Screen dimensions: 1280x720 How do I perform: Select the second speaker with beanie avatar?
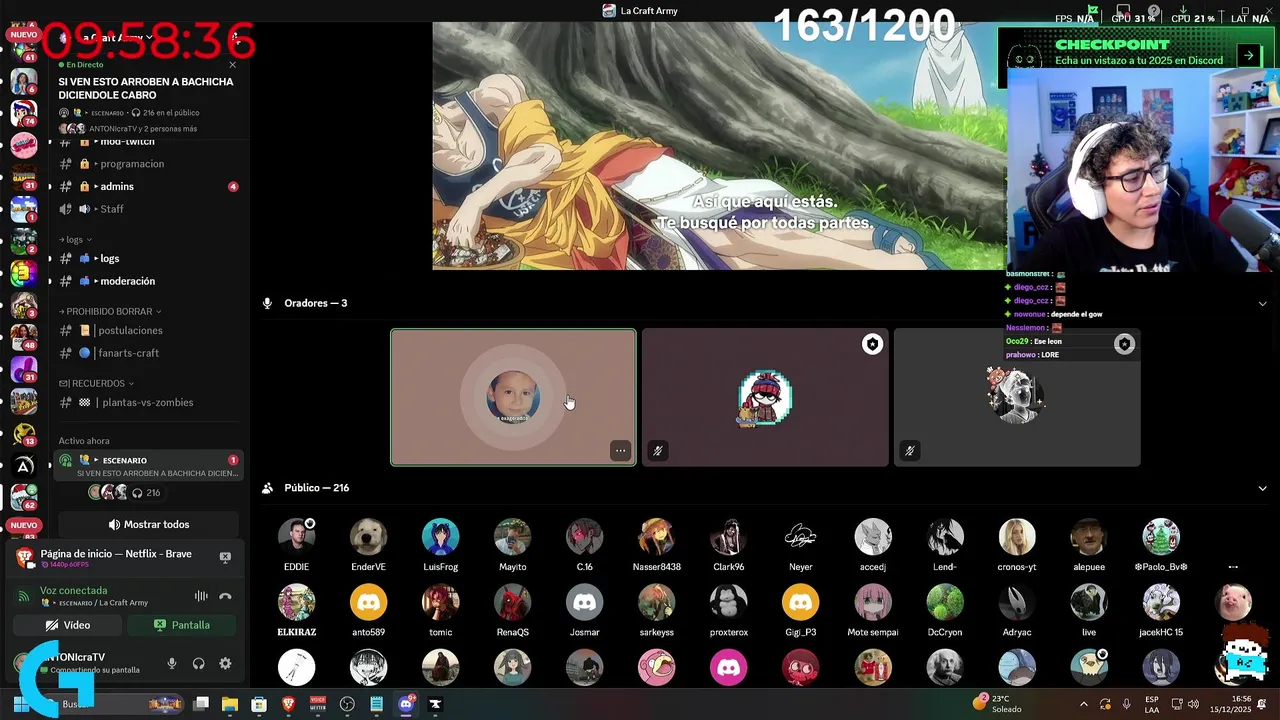[765, 398]
